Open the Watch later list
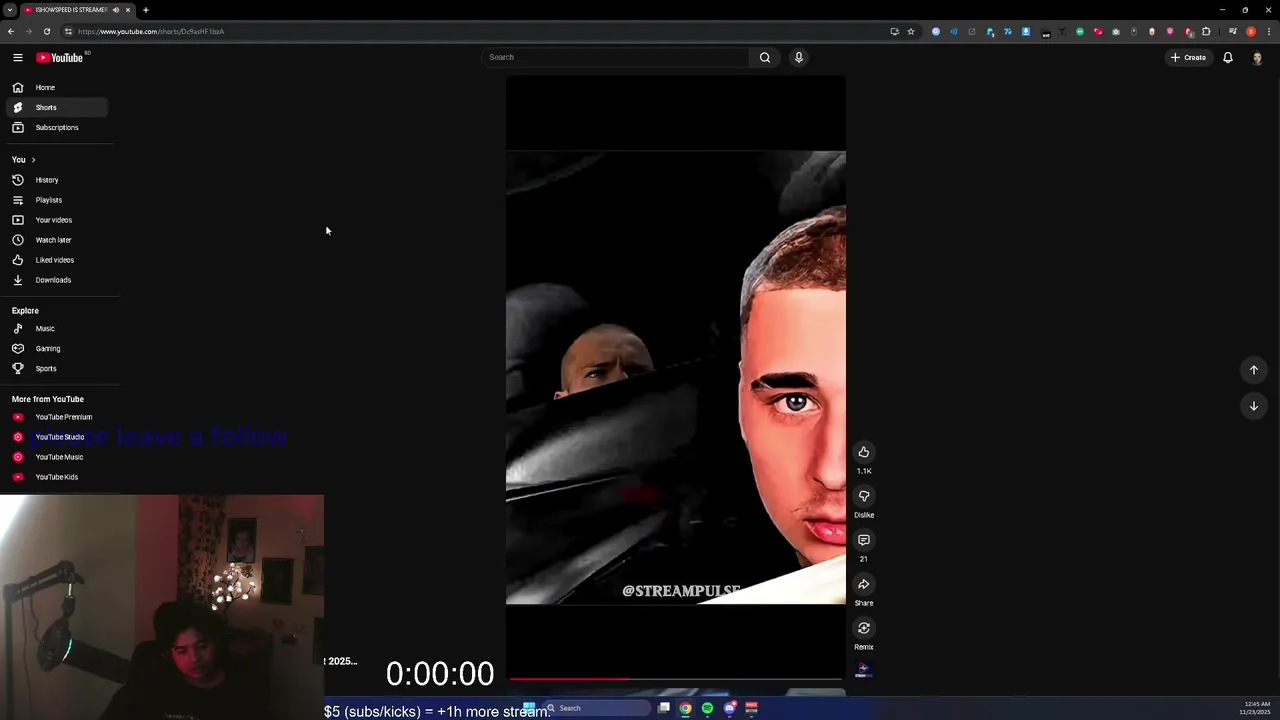This screenshot has height=720, width=1280. click(x=56, y=240)
